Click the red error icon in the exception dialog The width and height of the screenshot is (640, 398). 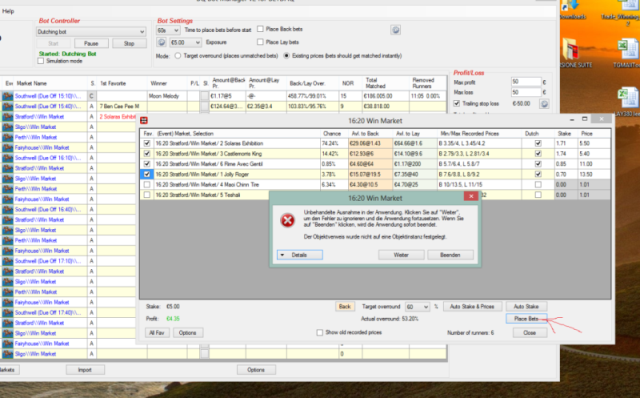tap(287, 220)
